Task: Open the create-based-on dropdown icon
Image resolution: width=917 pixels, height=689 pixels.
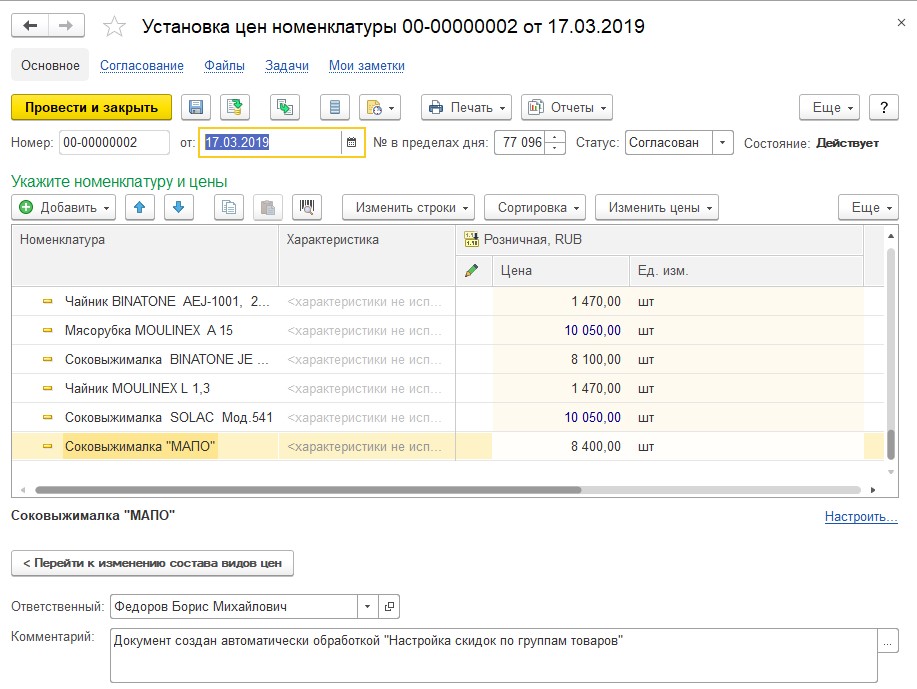Action: click(x=380, y=108)
